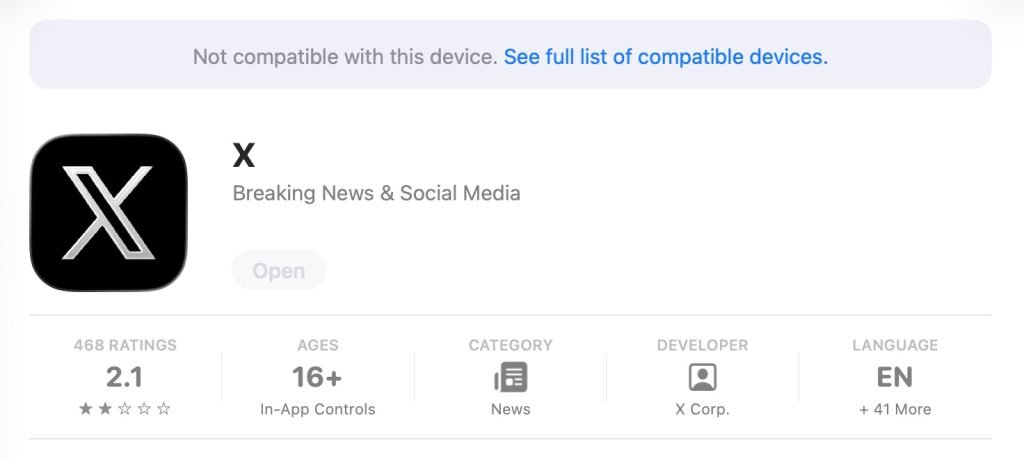1024x459 pixels.
Task: Open the full list of compatible devices
Action: 665,57
